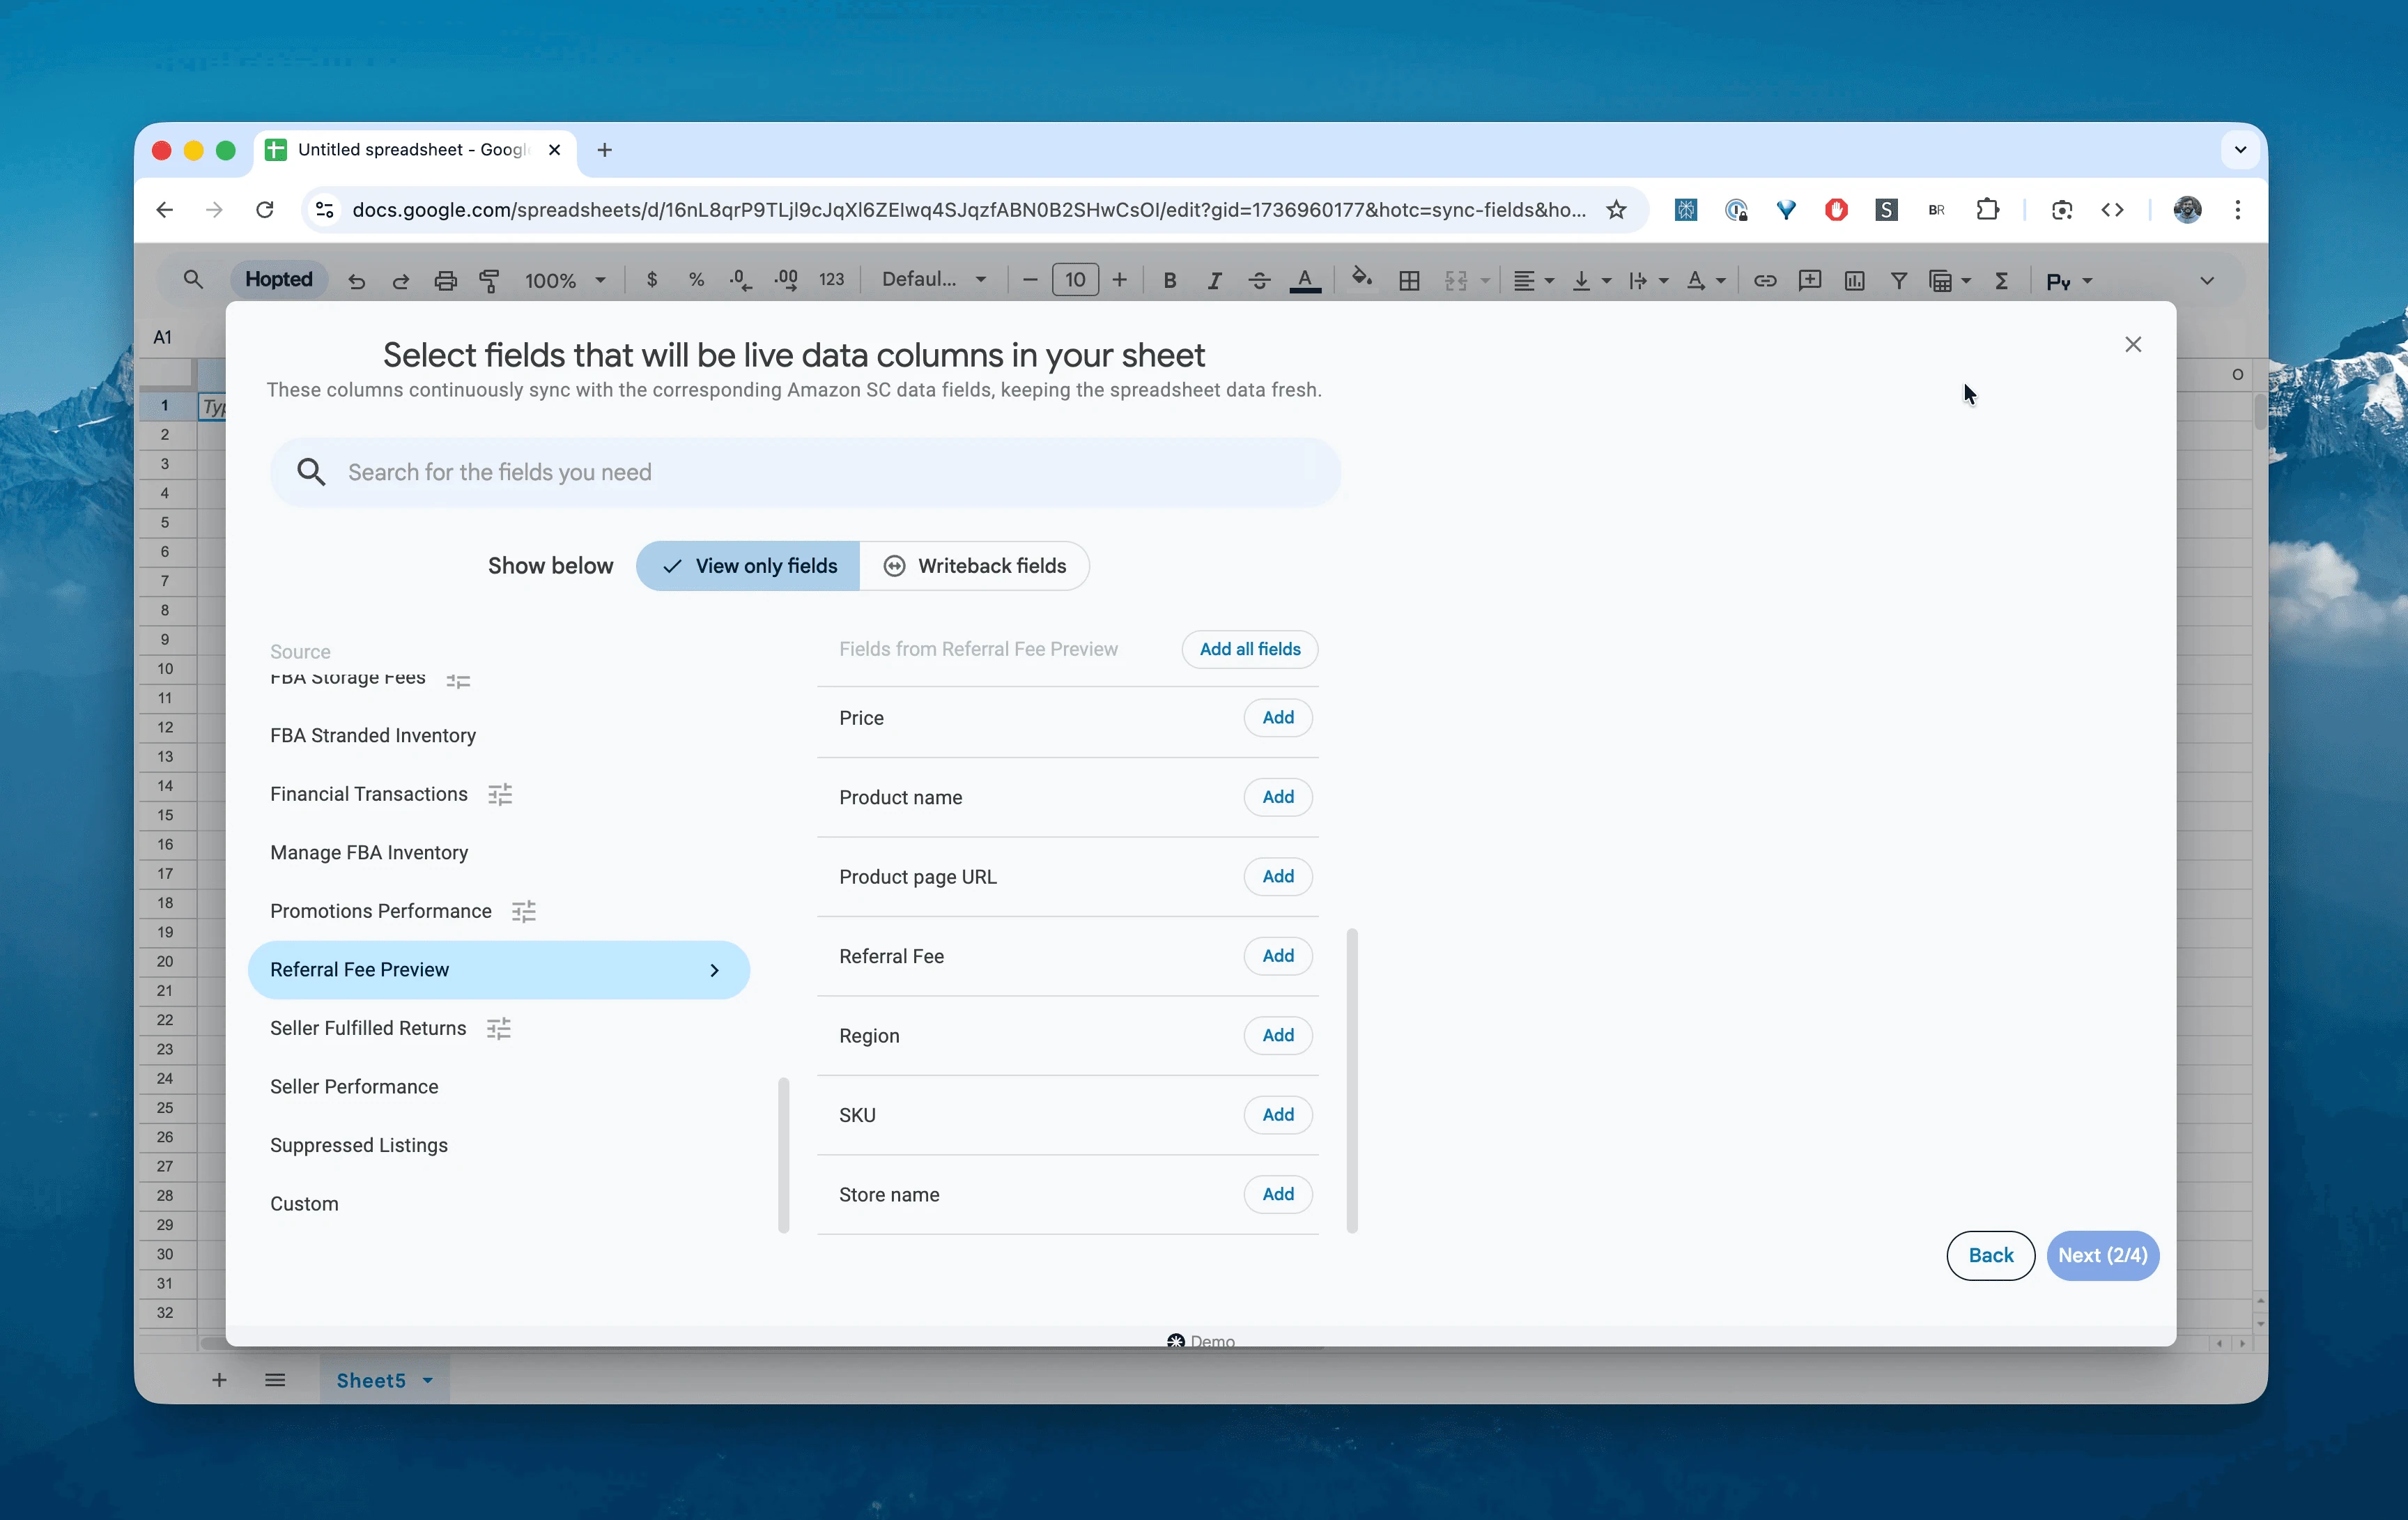Add a new sheet
Screen dimensions: 2408x1520
coord(219,1381)
